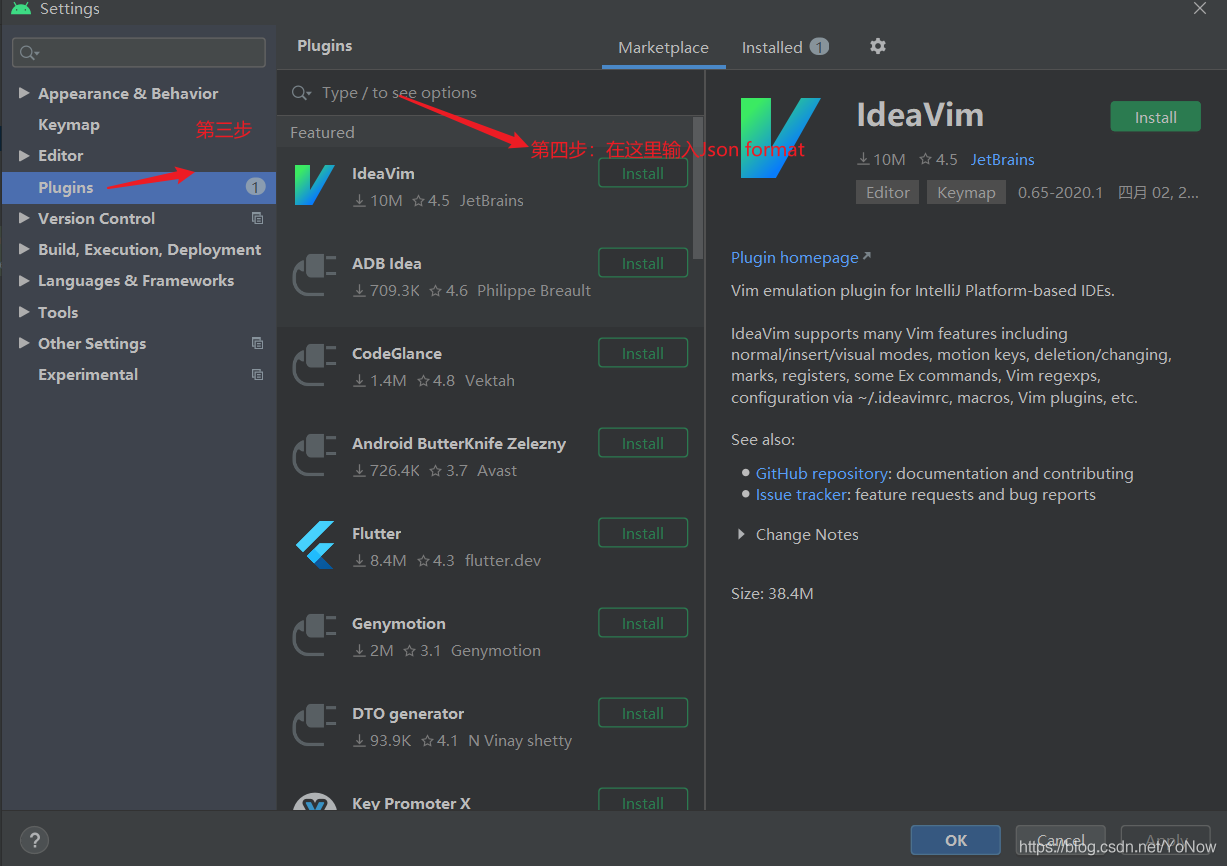The width and height of the screenshot is (1227, 866).
Task: Select the CodeGlance plugin name
Action: pos(397,353)
